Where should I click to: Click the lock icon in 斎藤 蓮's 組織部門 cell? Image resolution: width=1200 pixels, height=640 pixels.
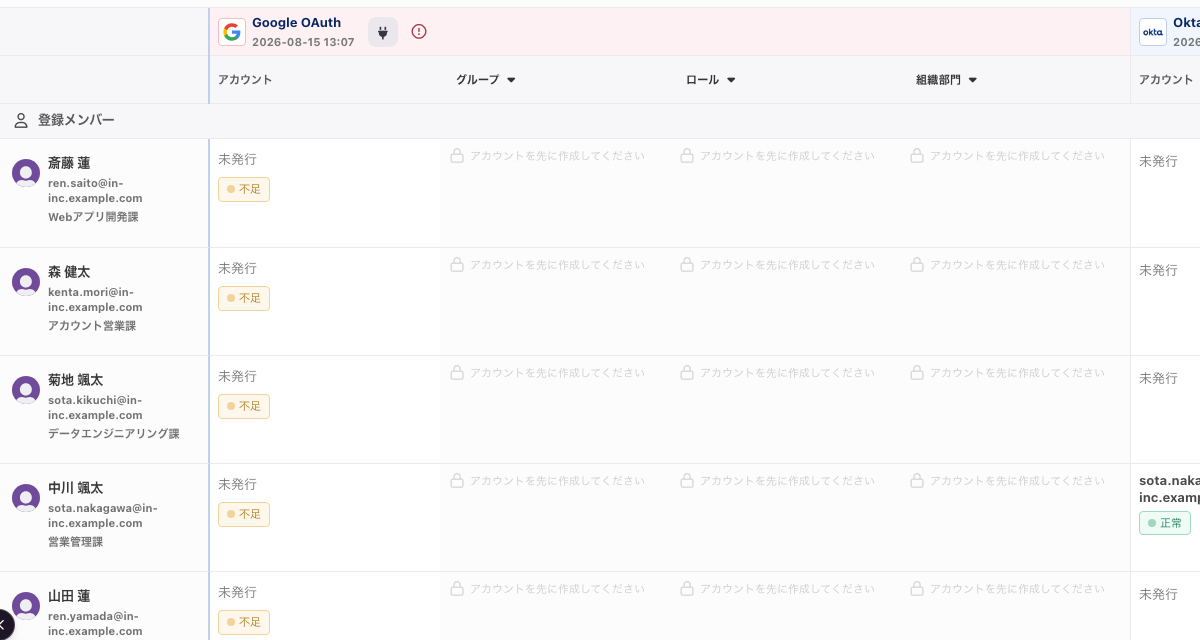pyautogui.click(x=917, y=156)
